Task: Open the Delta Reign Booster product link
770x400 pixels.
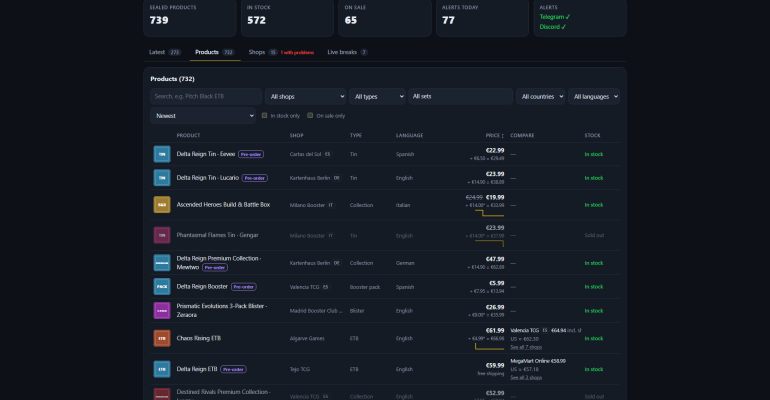Action: click(202, 287)
